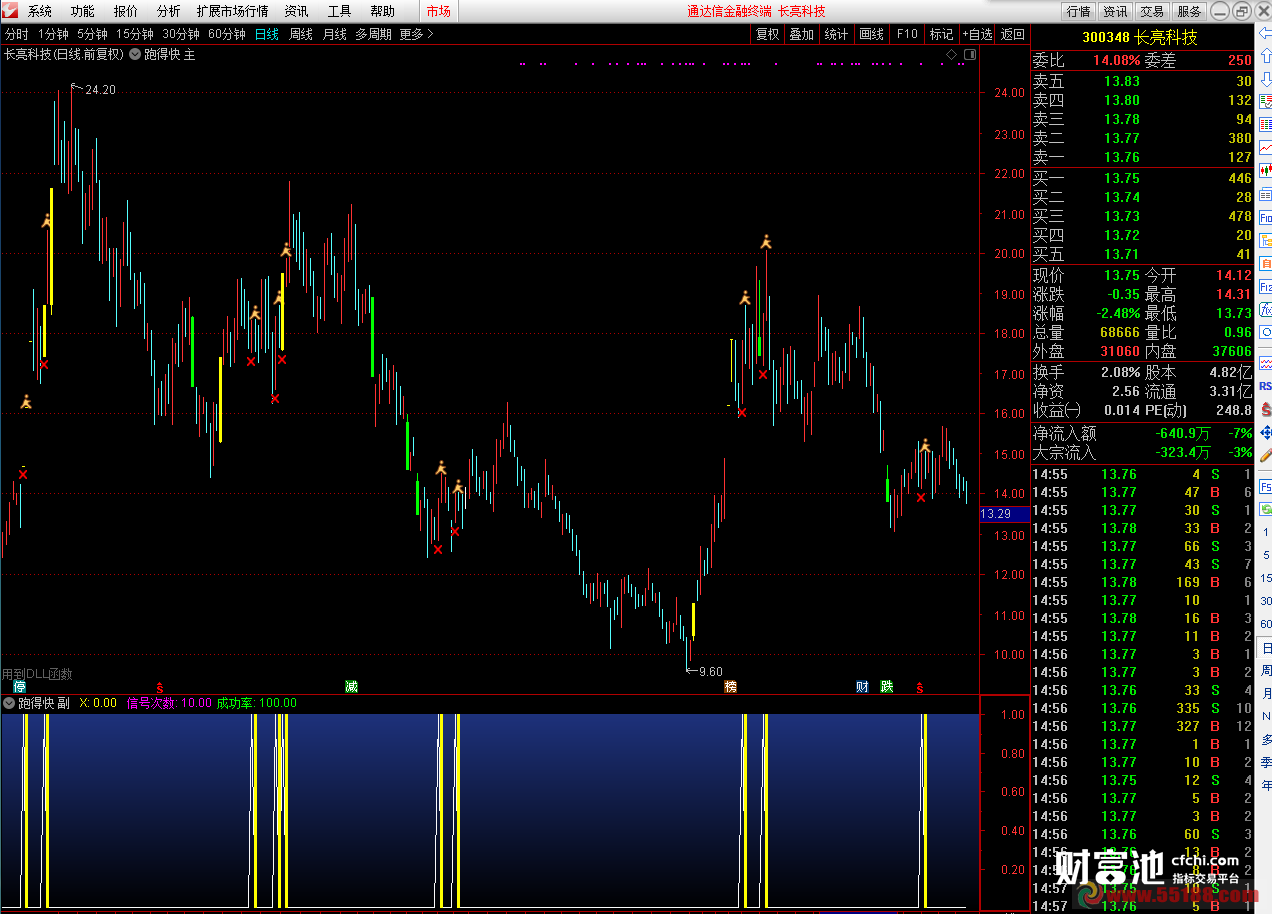
Task: Select the 15分钟 period tab
Action: [135, 34]
